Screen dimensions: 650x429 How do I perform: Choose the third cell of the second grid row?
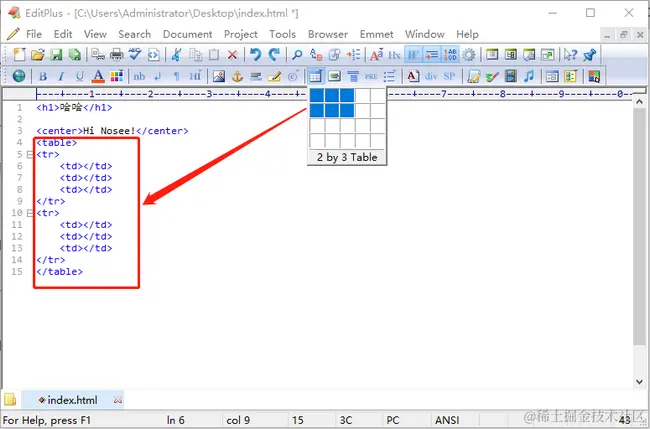[x=347, y=110]
